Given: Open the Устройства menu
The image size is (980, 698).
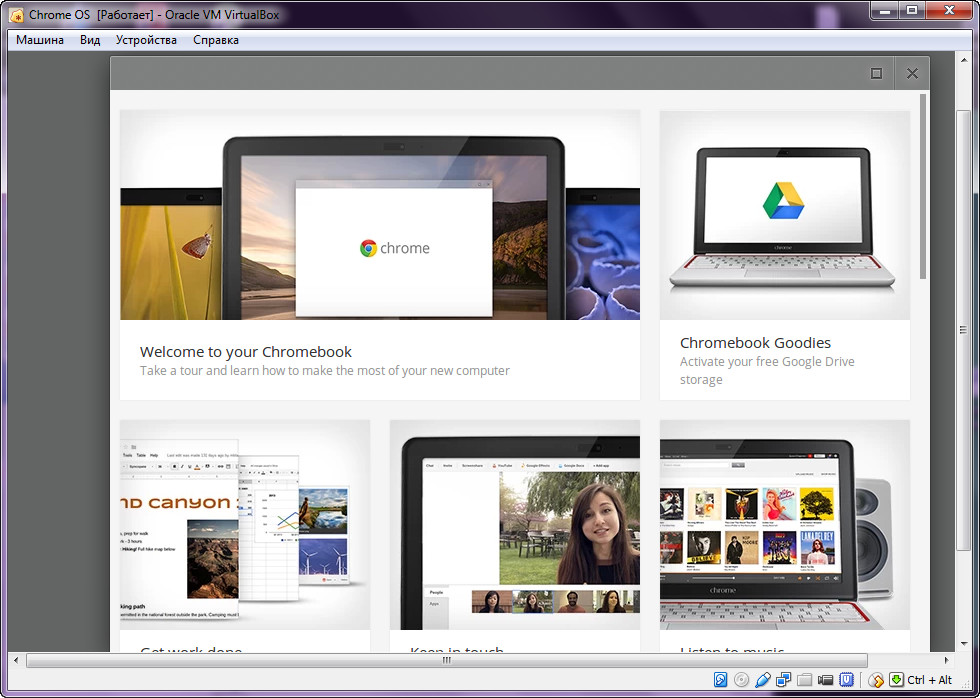Looking at the screenshot, I should pyautogui.click(x=146, y=40).
